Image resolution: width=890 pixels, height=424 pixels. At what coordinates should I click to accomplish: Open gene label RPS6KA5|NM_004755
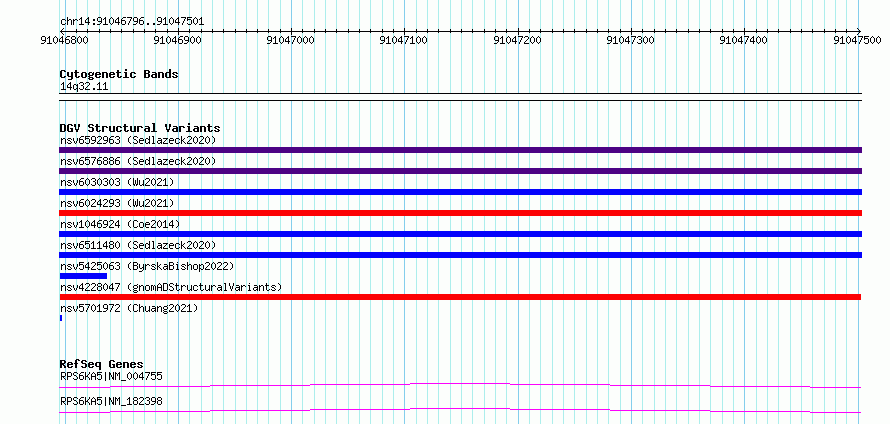(111, 376)
